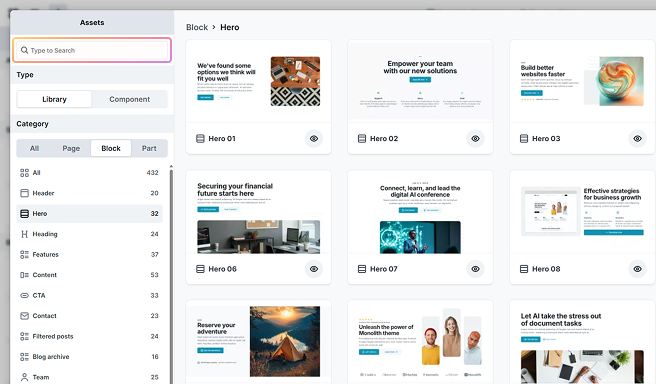Select the Content category row
The width and height of the screenshot is (656, 384).
(x=89, y=275)
